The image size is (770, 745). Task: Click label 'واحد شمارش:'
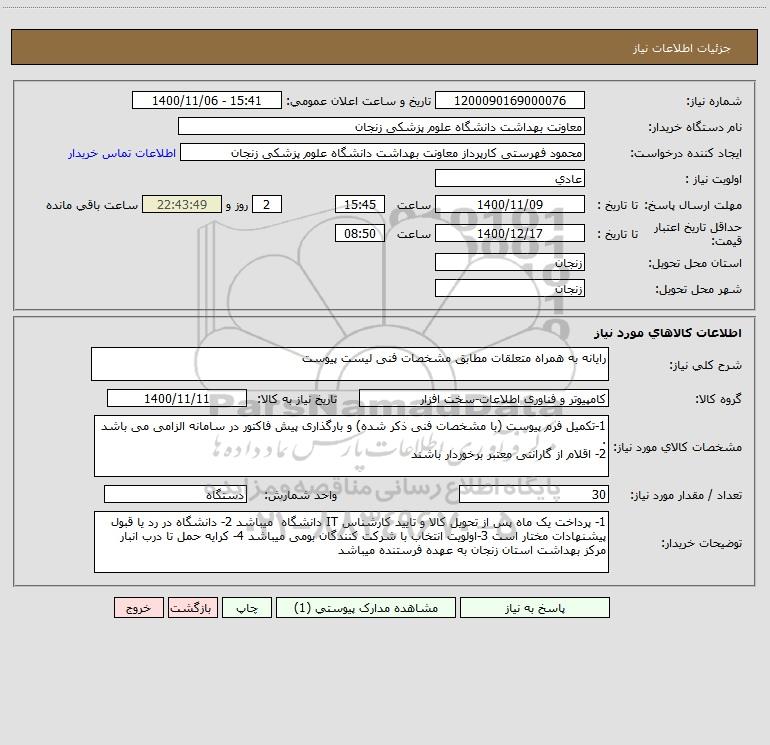(301, 496)
